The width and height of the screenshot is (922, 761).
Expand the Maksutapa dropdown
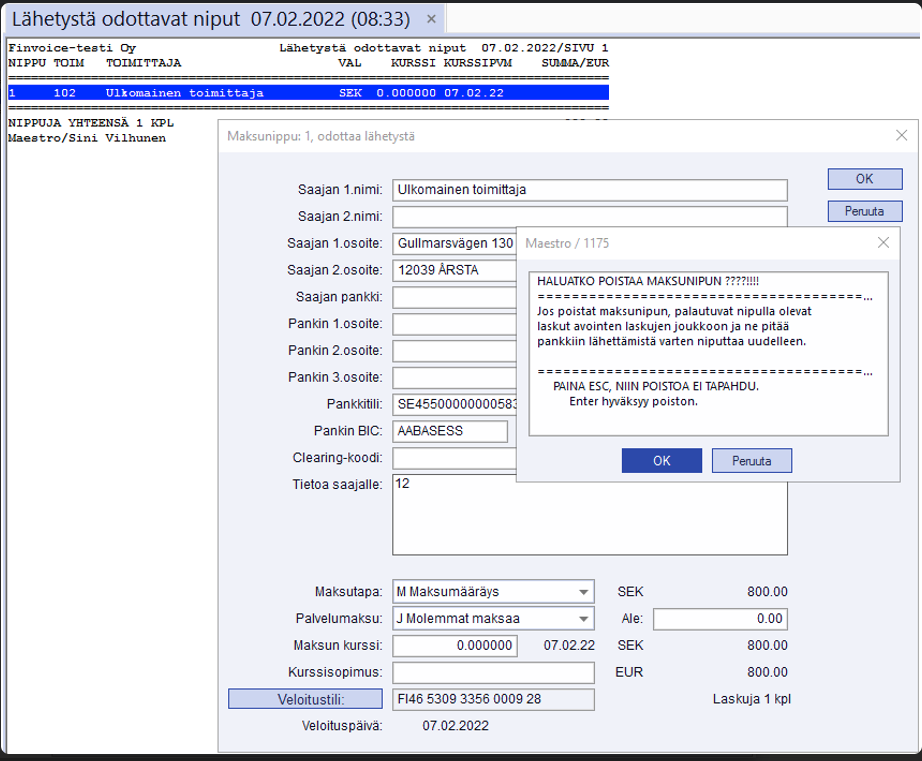pyautogui.click(x=582, y=592)
